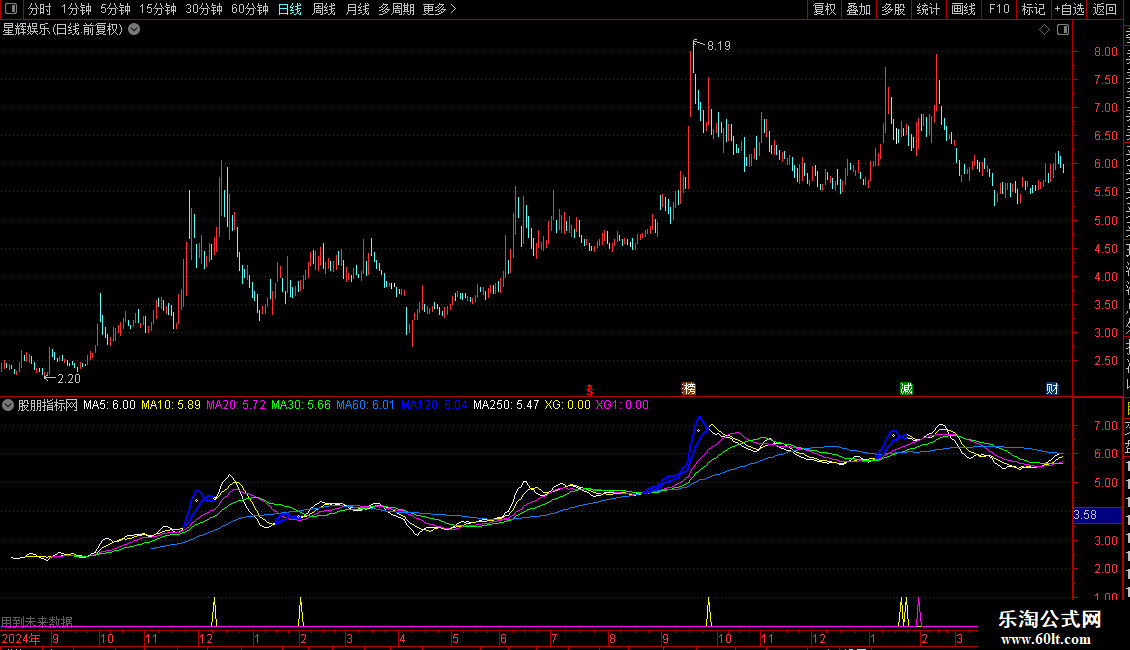
Task: Click the XG: 0.00 label
Action: [567, 405]
